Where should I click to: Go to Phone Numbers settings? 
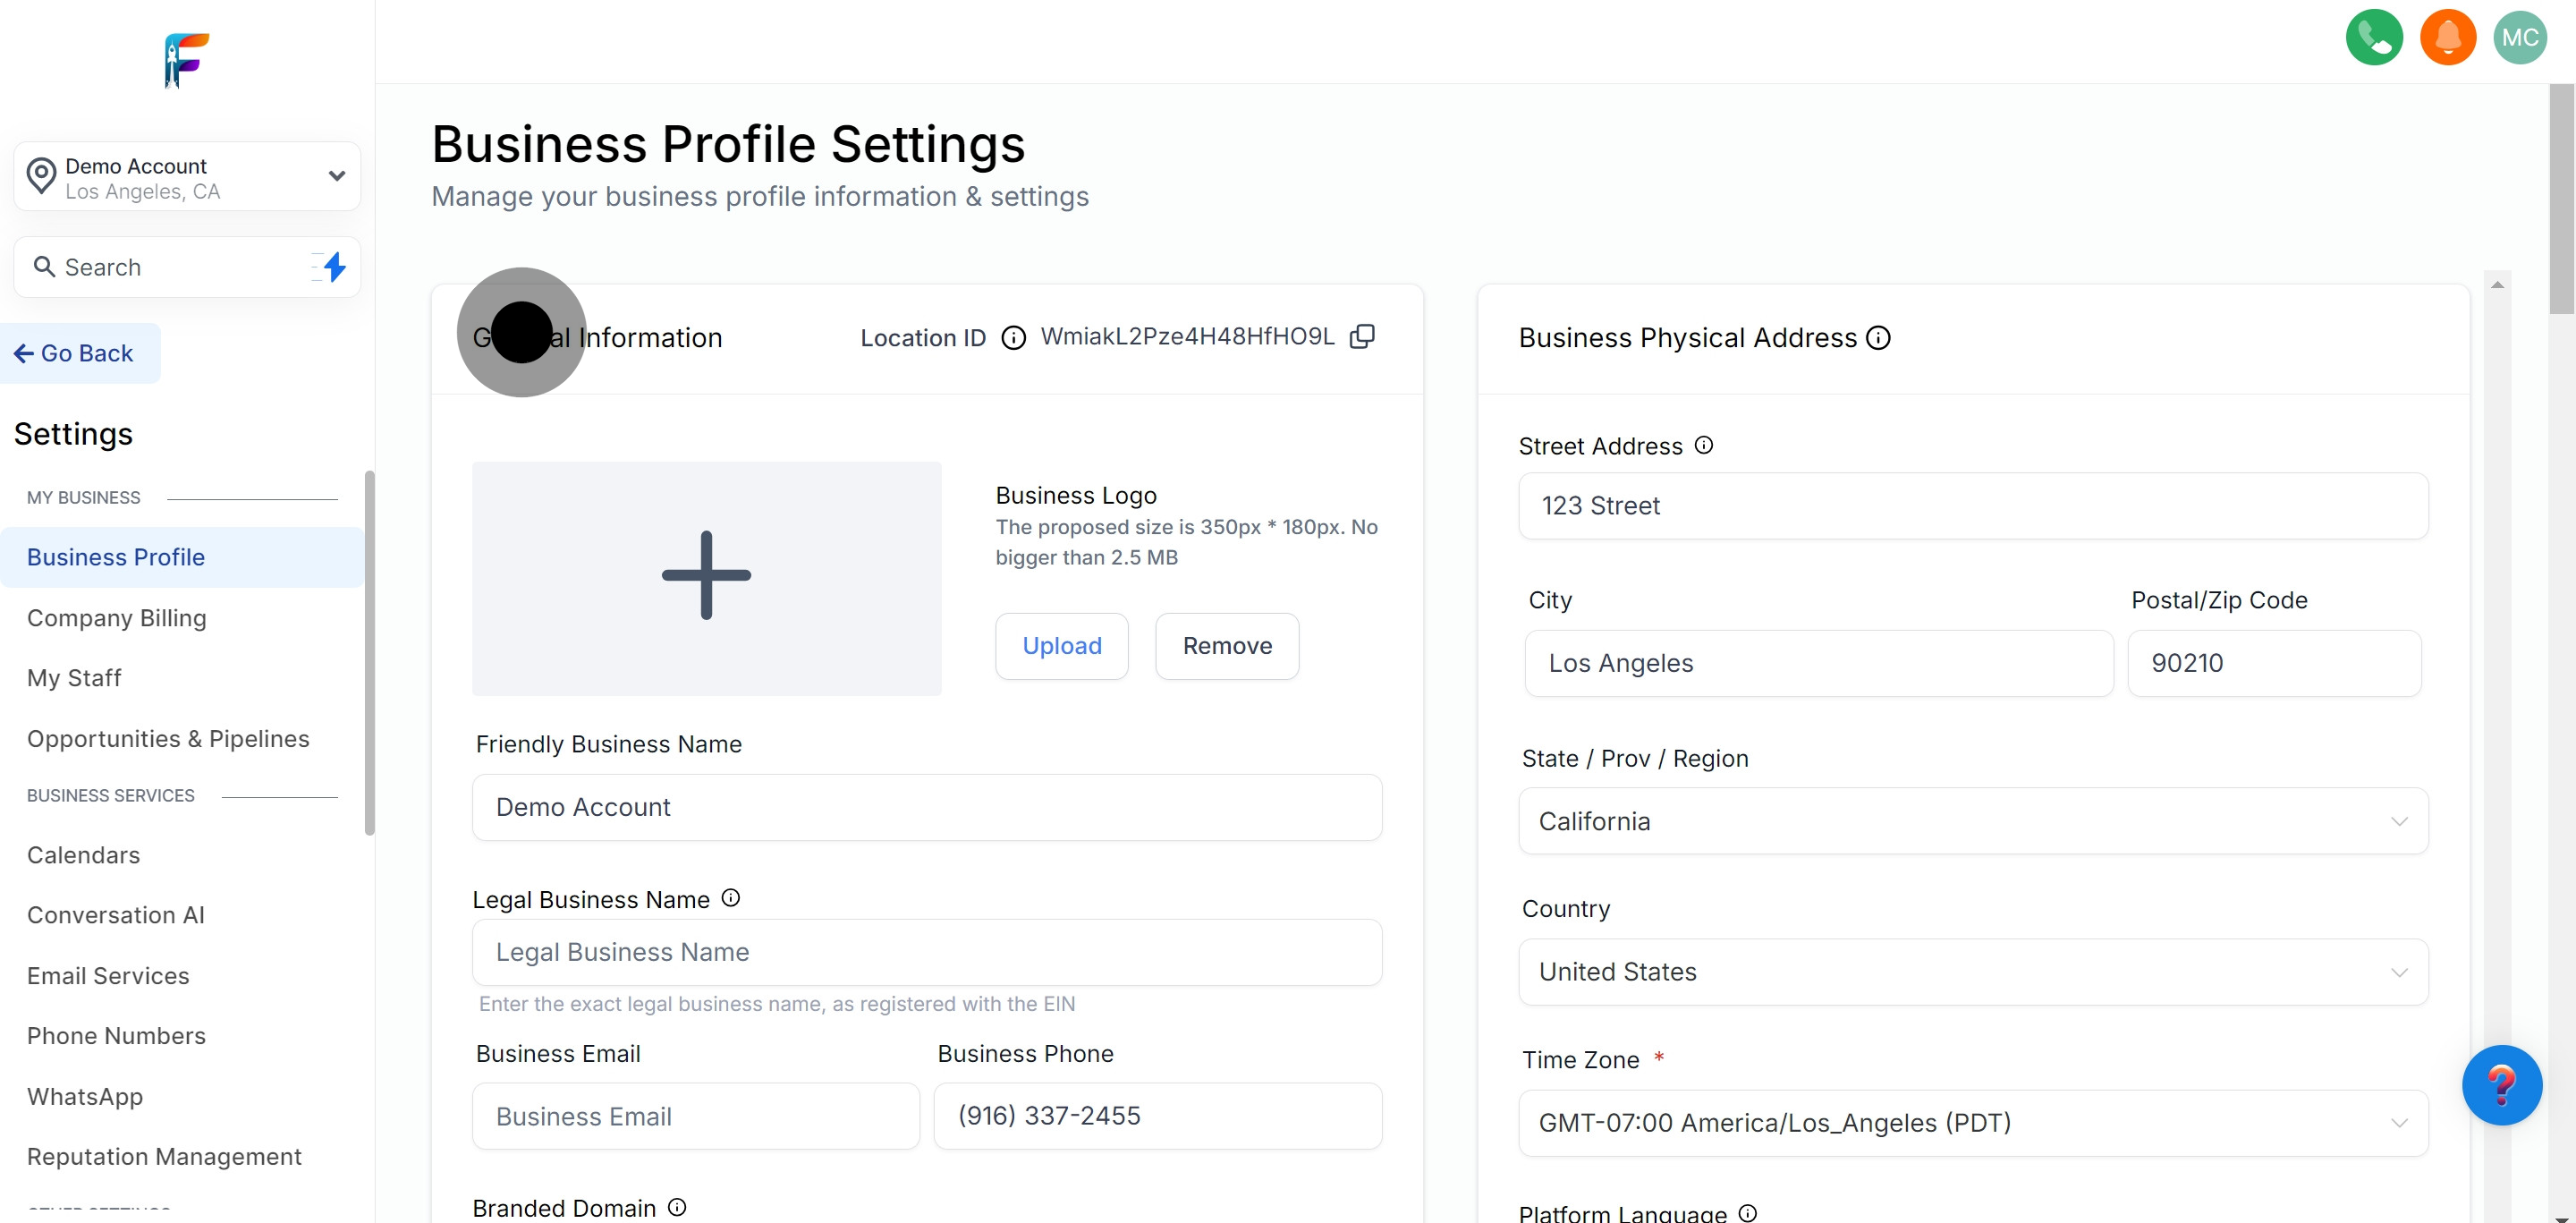(x=116, y=1036)
